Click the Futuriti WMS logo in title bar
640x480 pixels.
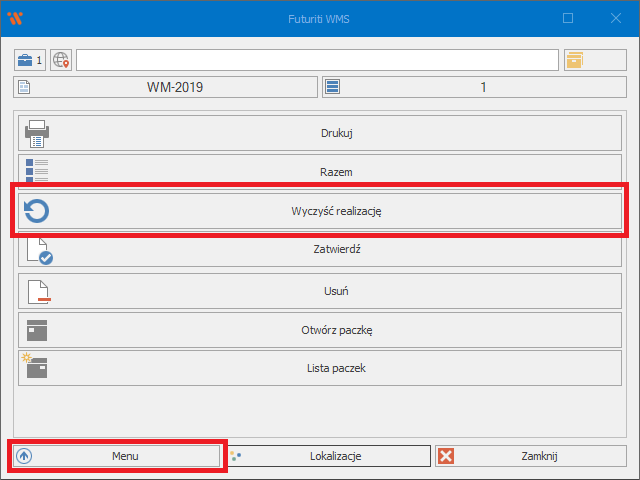click(x=14, y=18)
